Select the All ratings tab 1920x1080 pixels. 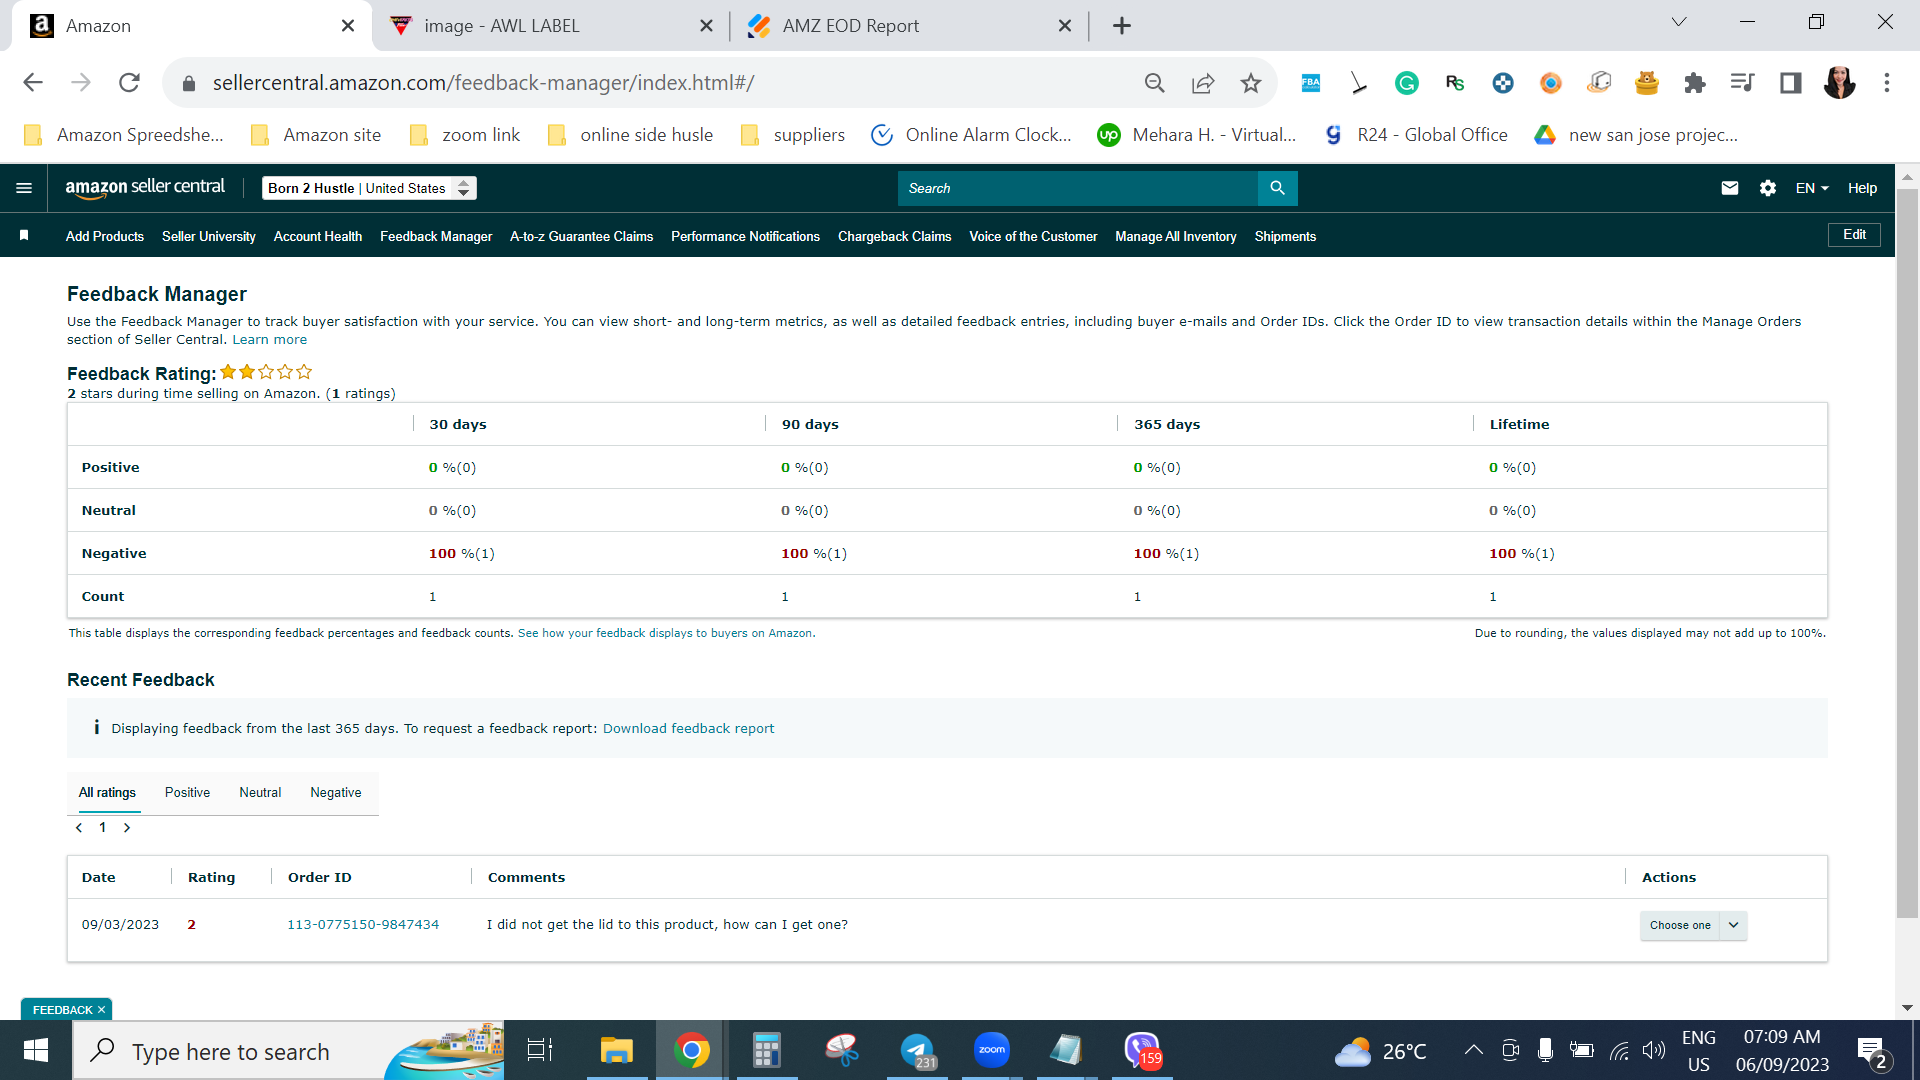click(x=107, y=793)
